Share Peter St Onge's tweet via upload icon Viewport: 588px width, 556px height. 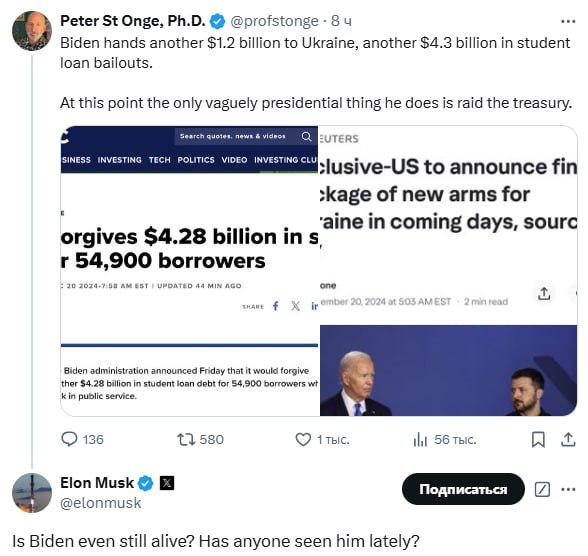click(x=568, y=439)
